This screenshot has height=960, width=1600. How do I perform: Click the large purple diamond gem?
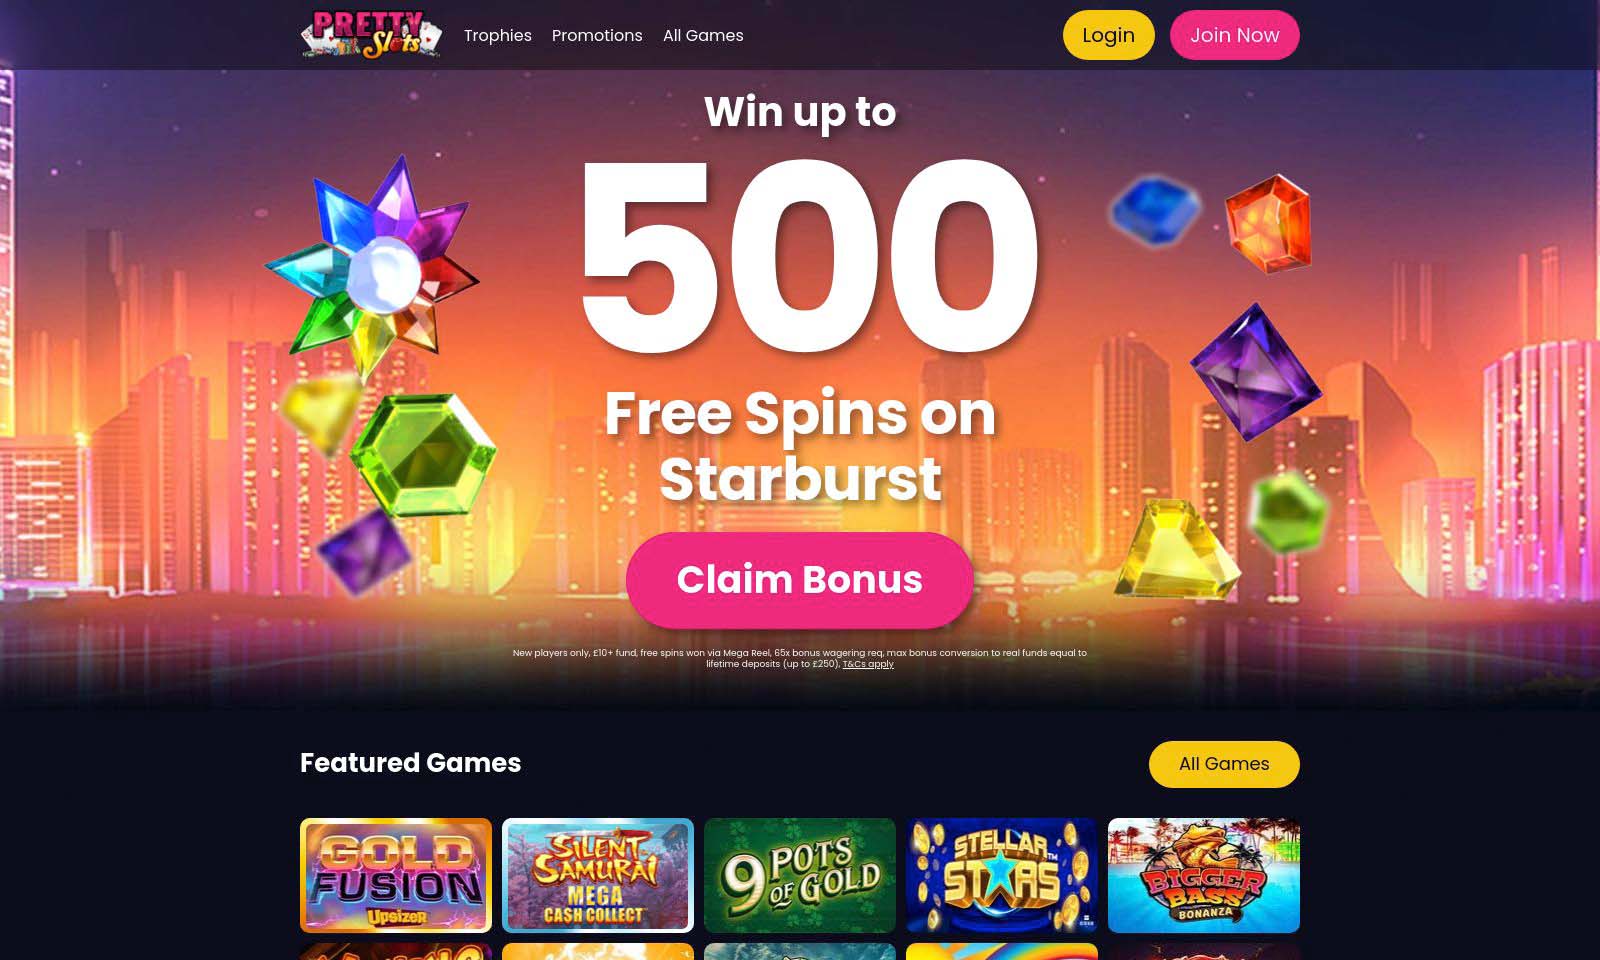[1256, 372]
